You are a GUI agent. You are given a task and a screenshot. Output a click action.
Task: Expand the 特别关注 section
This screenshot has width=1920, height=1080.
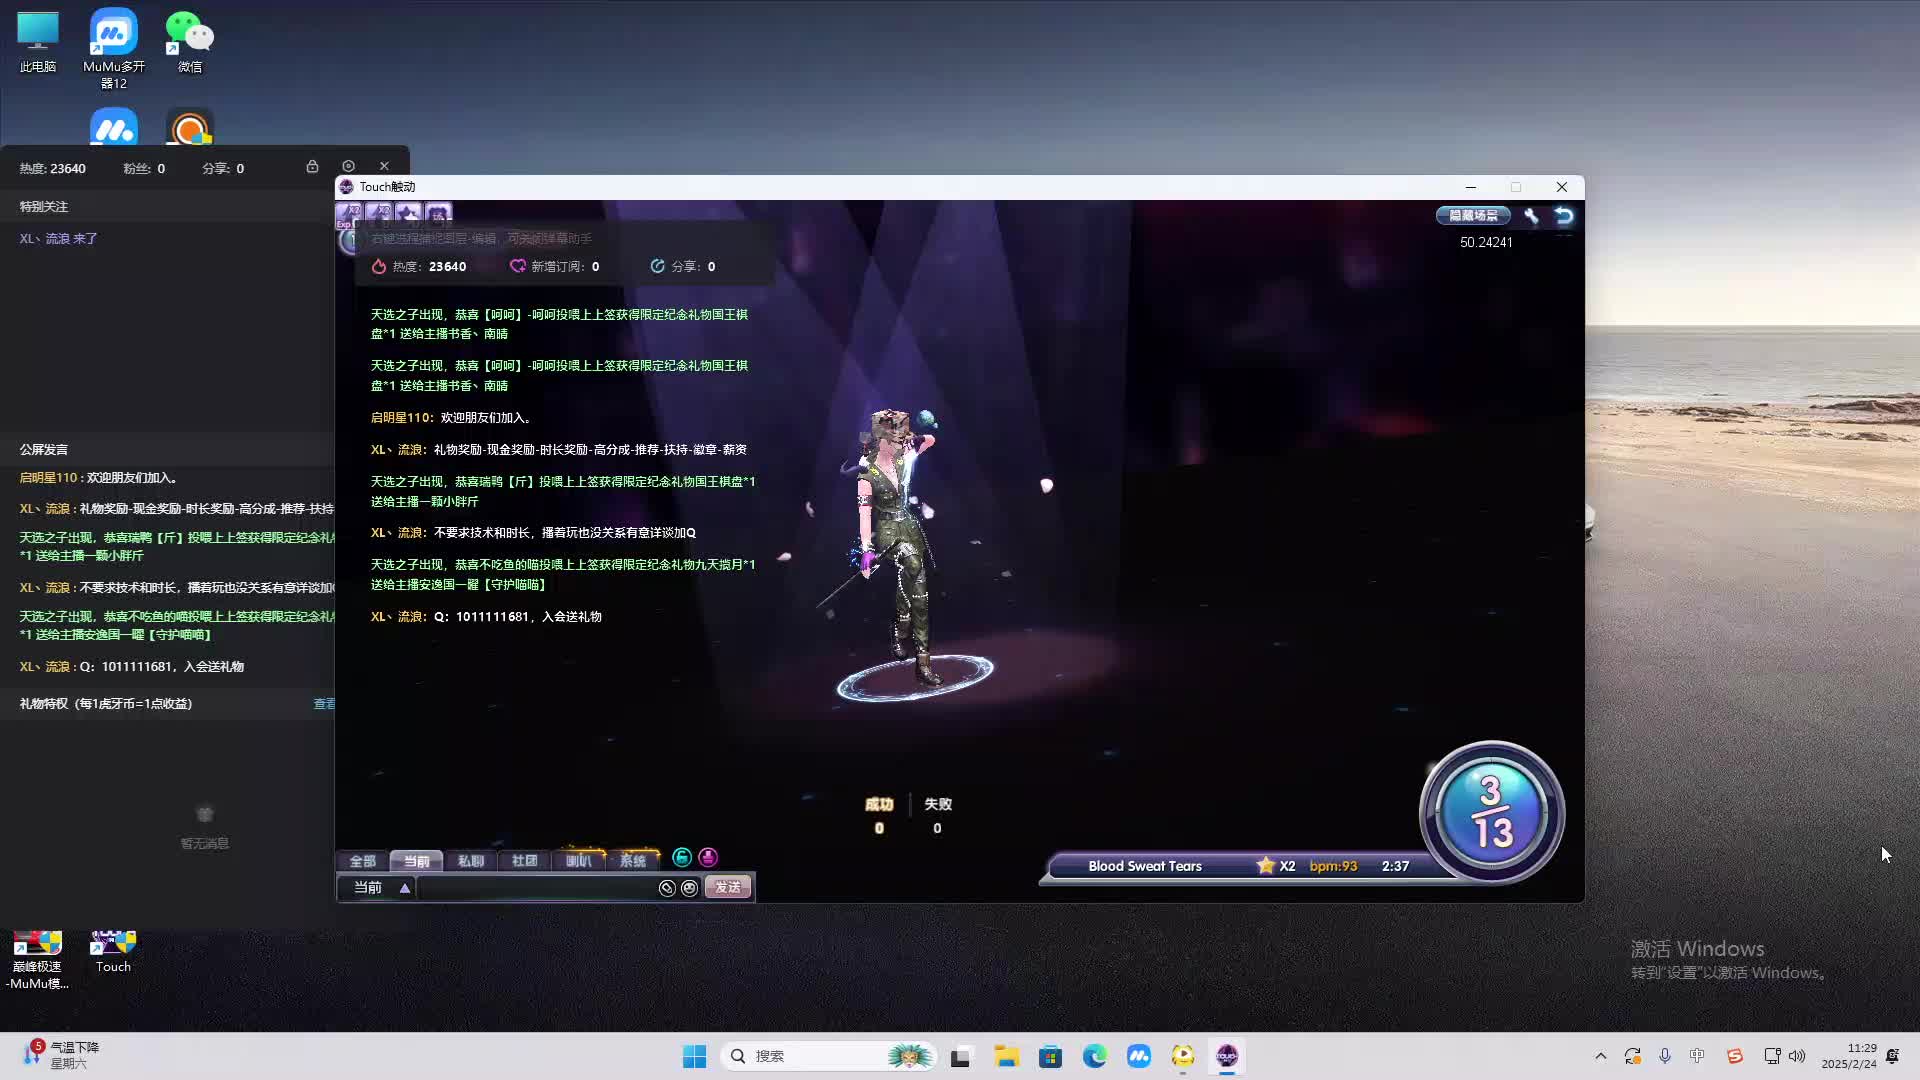[42, 205]
